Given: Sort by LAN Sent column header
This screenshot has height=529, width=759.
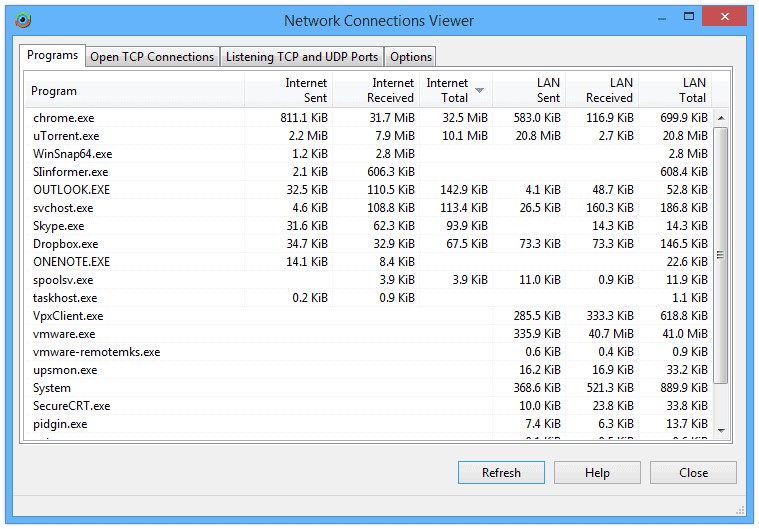Looking at the screenshot, I should click(529, 90).
